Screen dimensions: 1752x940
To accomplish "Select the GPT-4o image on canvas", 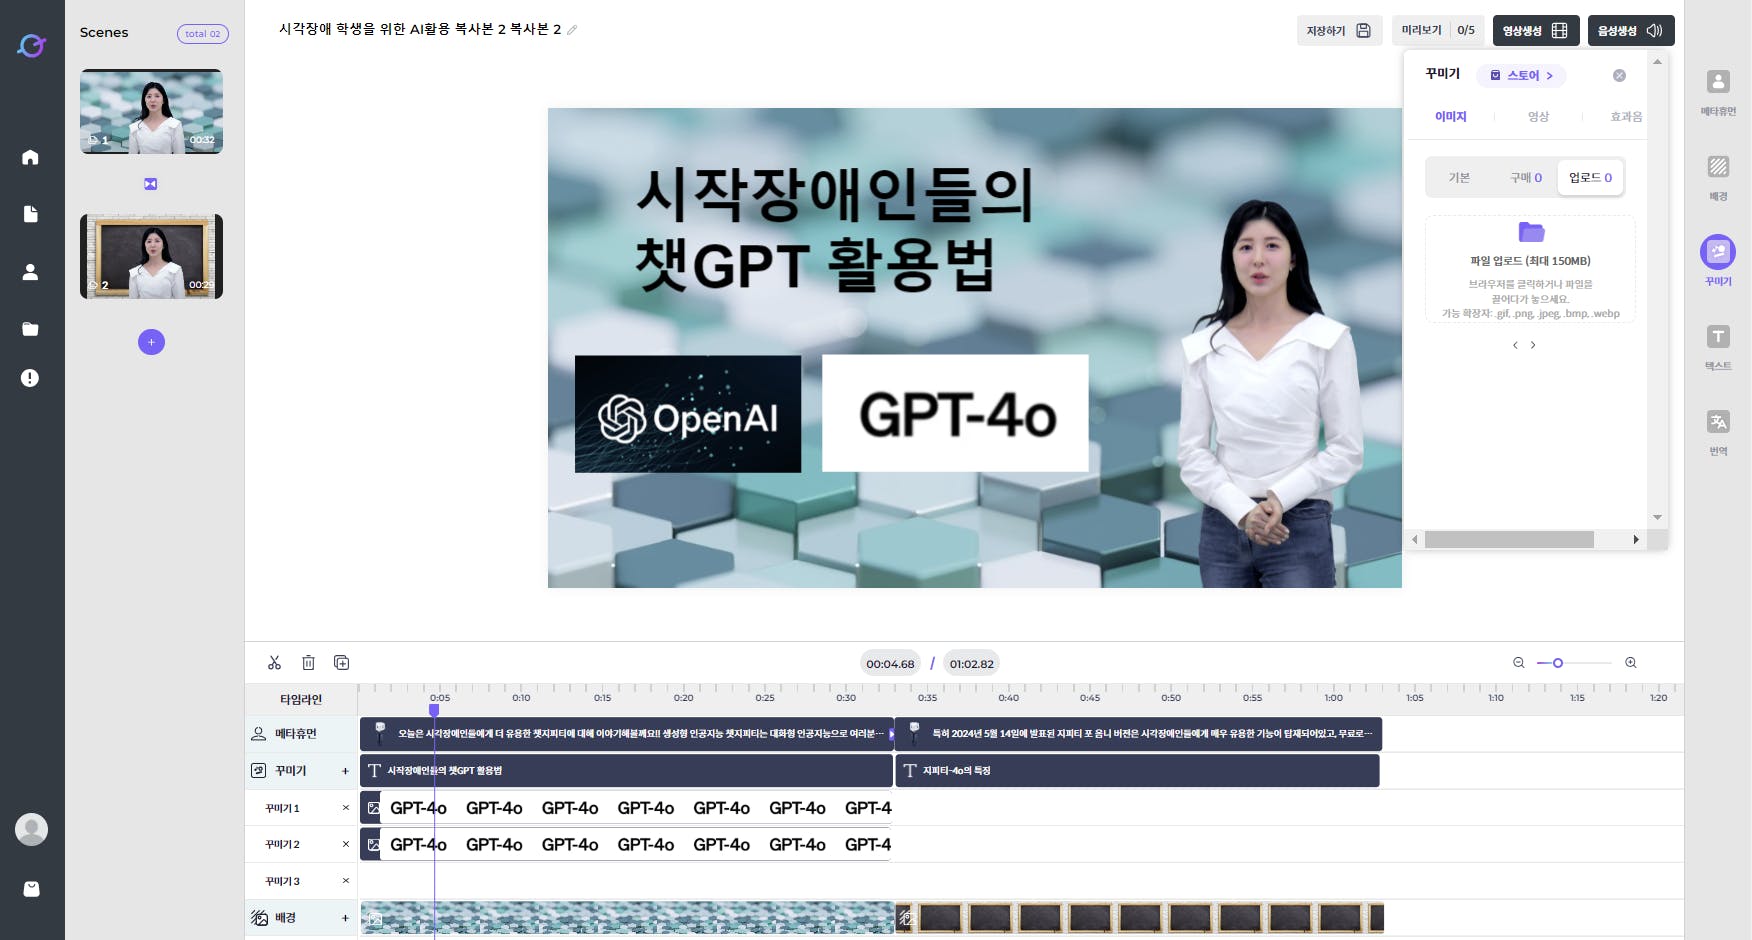I will pos(955,413).
